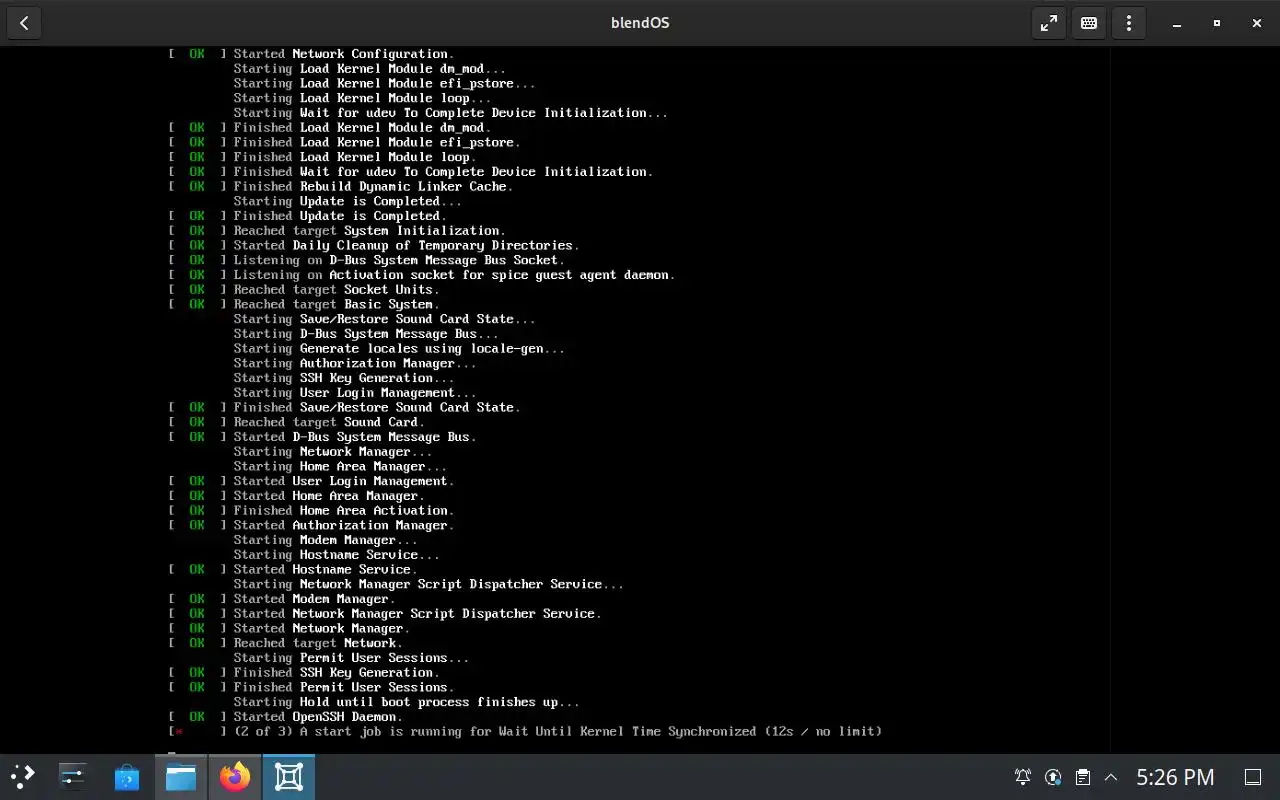Click the blendOS window title
1280x800 pixels.
640,23
